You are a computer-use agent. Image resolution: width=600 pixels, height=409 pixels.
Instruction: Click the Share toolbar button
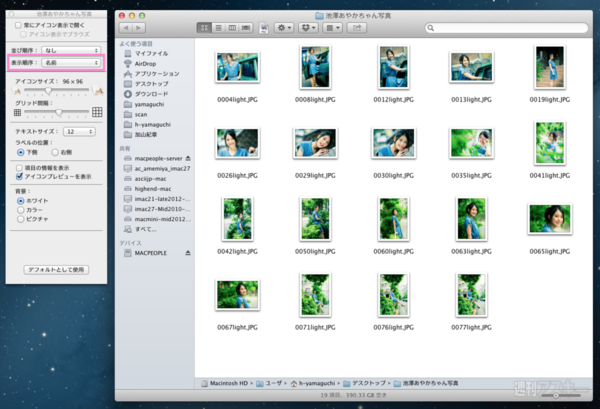coord(357,28)
